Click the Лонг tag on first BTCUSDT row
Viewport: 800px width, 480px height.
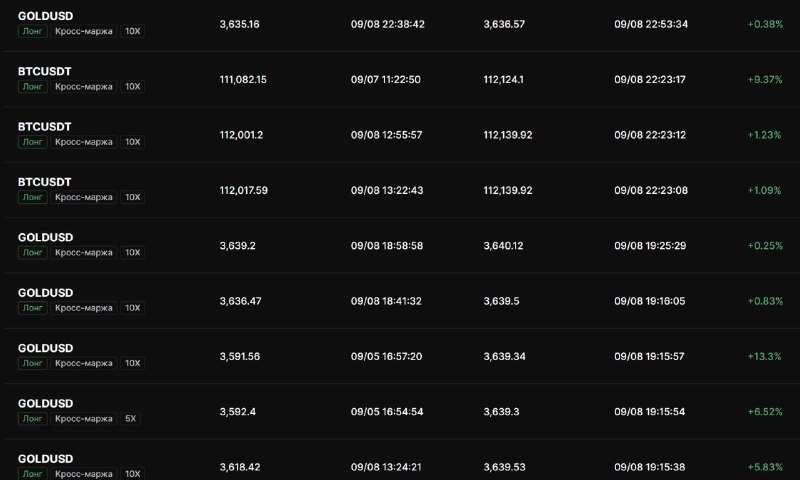[33, 87]
